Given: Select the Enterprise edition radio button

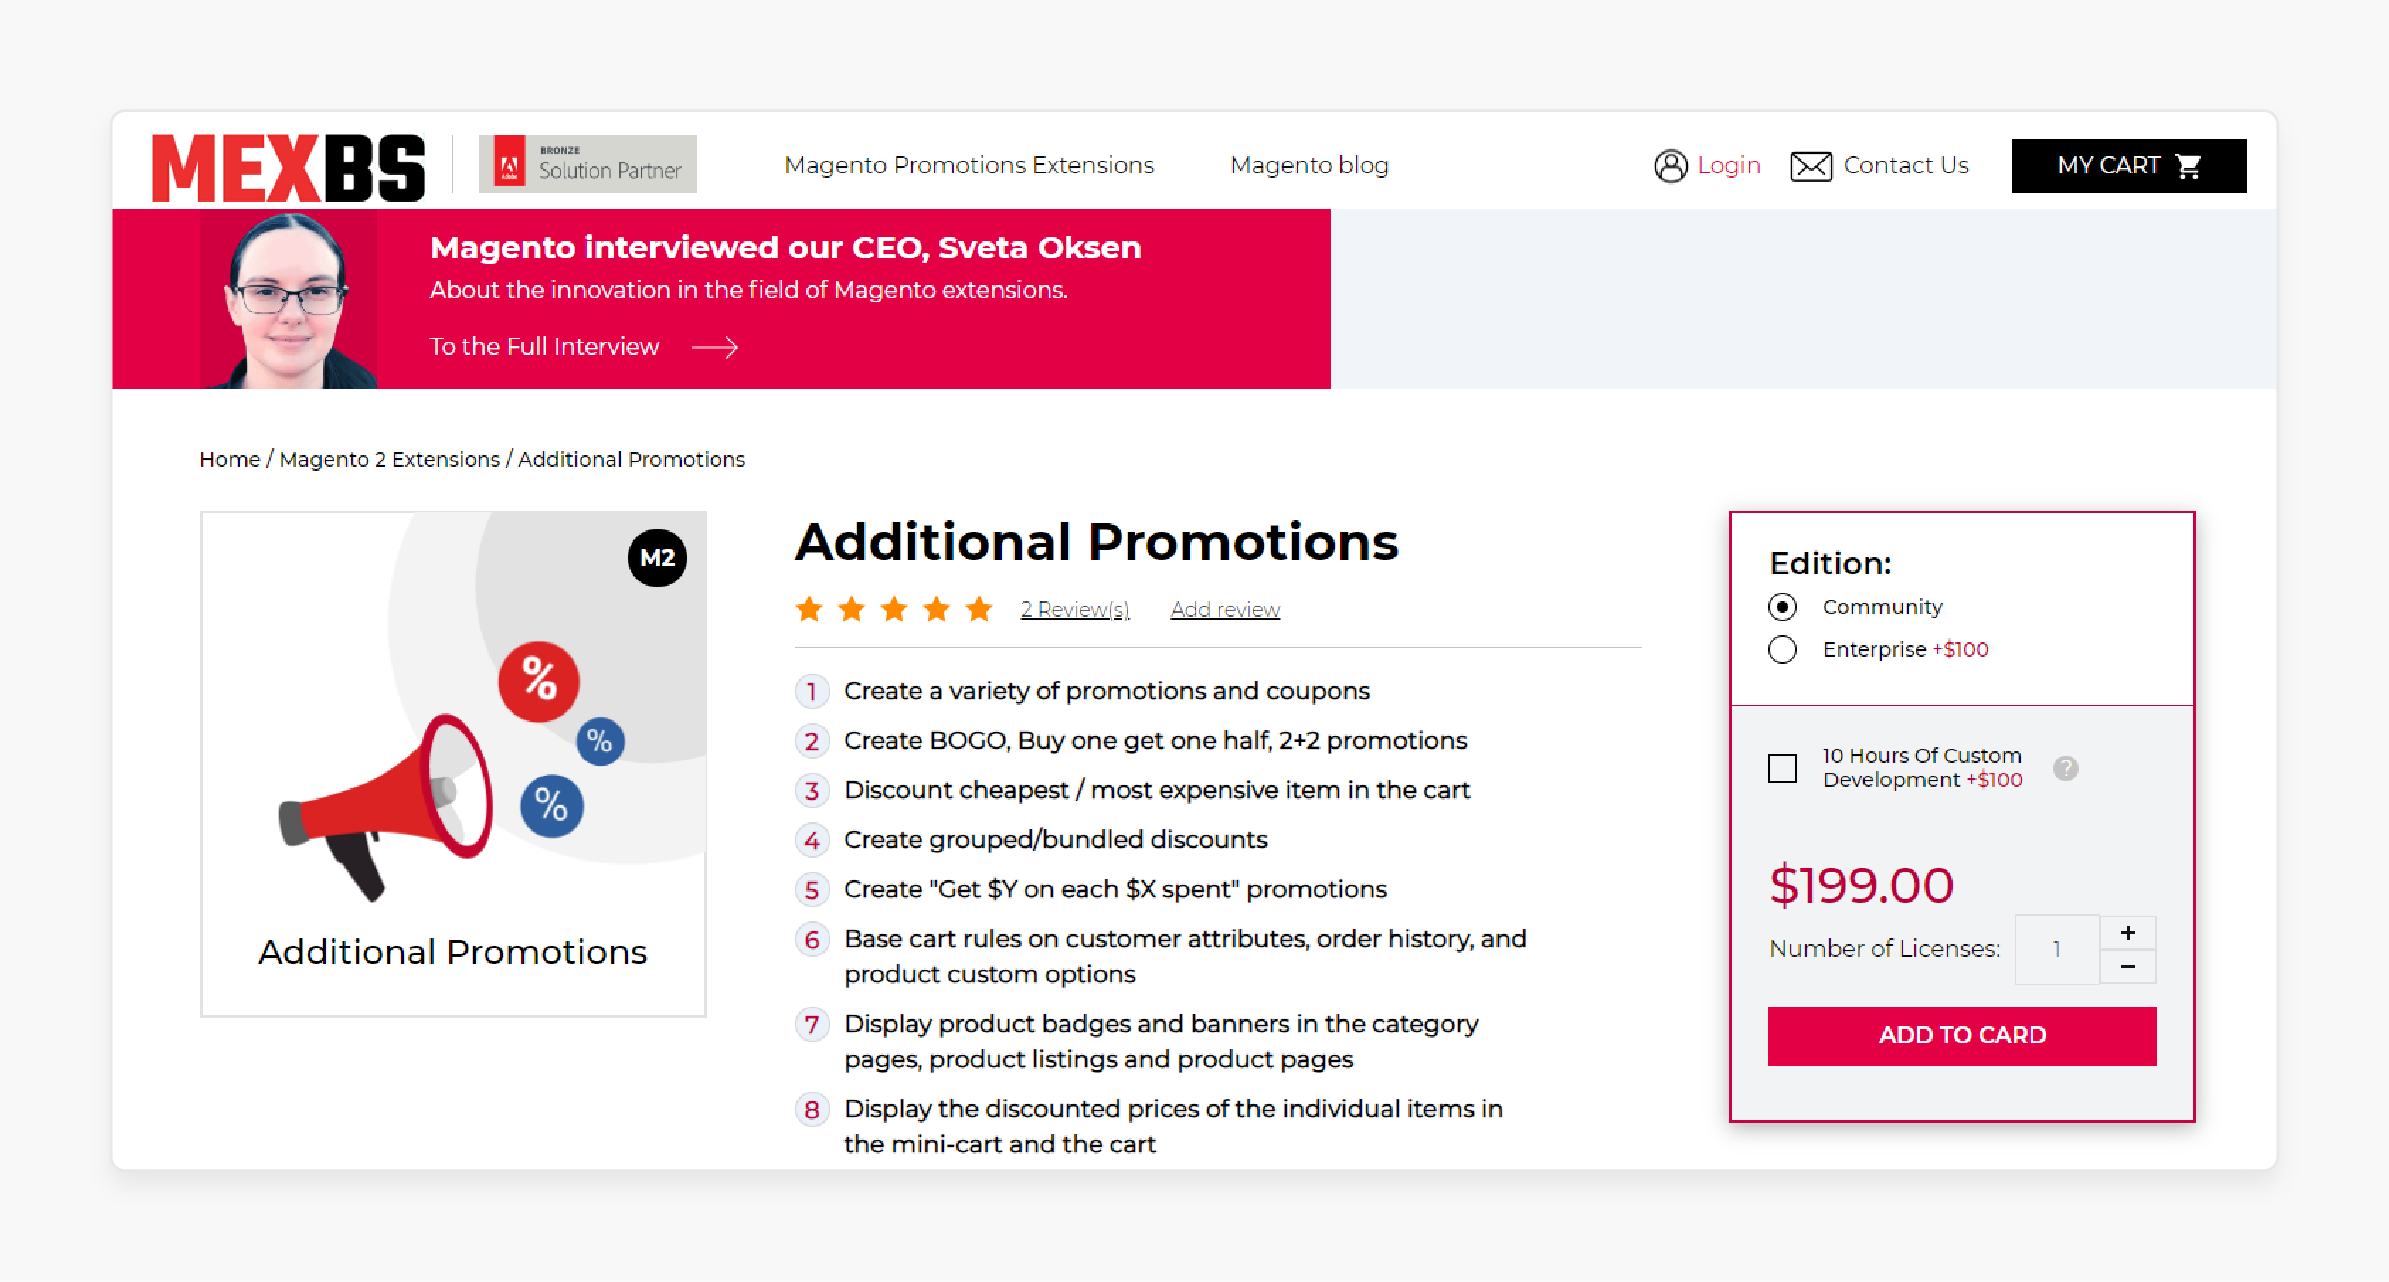Looking at the screenshot, I should (x=1782, y=650).
